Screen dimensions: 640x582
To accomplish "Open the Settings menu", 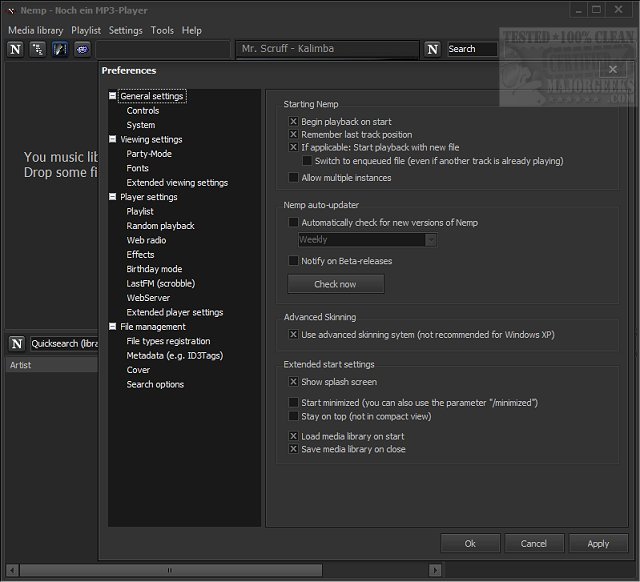I will (x=126, y=31).
